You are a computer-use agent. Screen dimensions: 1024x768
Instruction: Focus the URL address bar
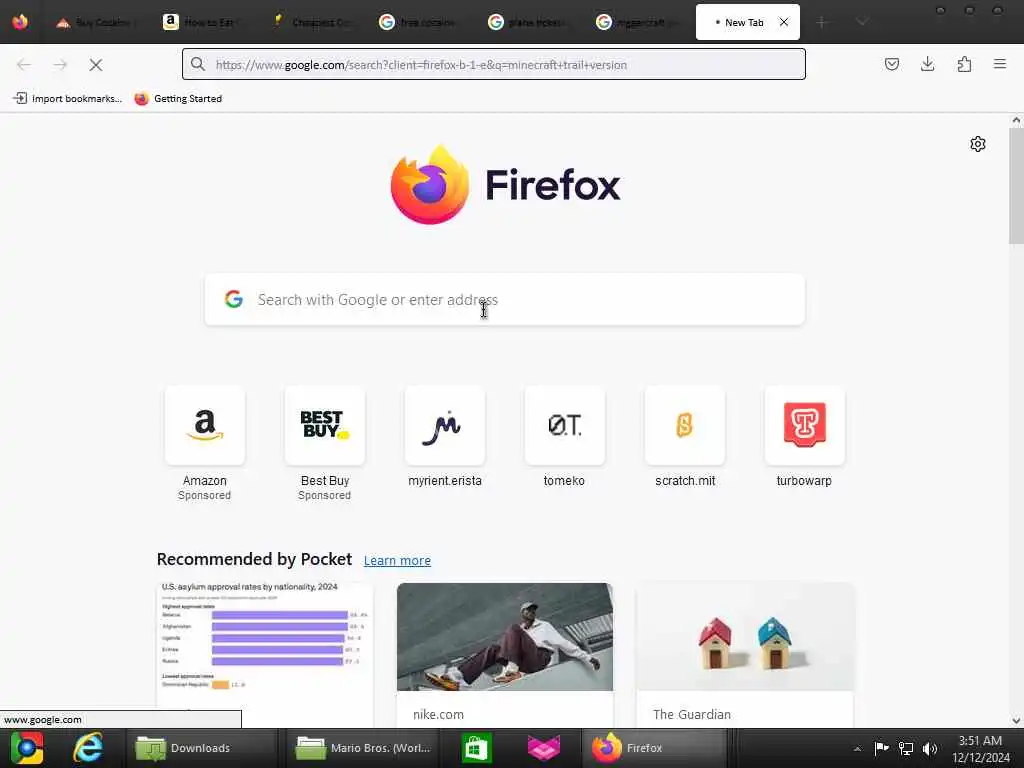pos(494,64)
